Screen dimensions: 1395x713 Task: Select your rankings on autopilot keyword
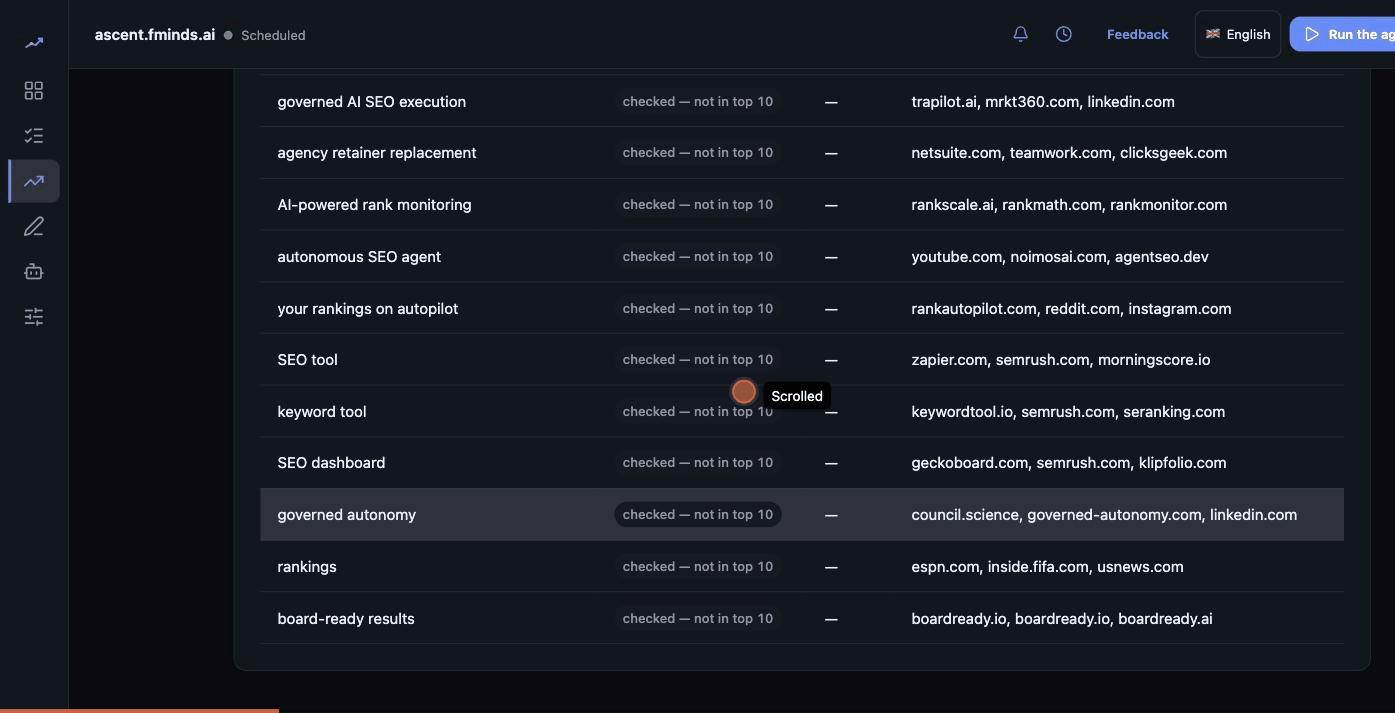(368, 309)
